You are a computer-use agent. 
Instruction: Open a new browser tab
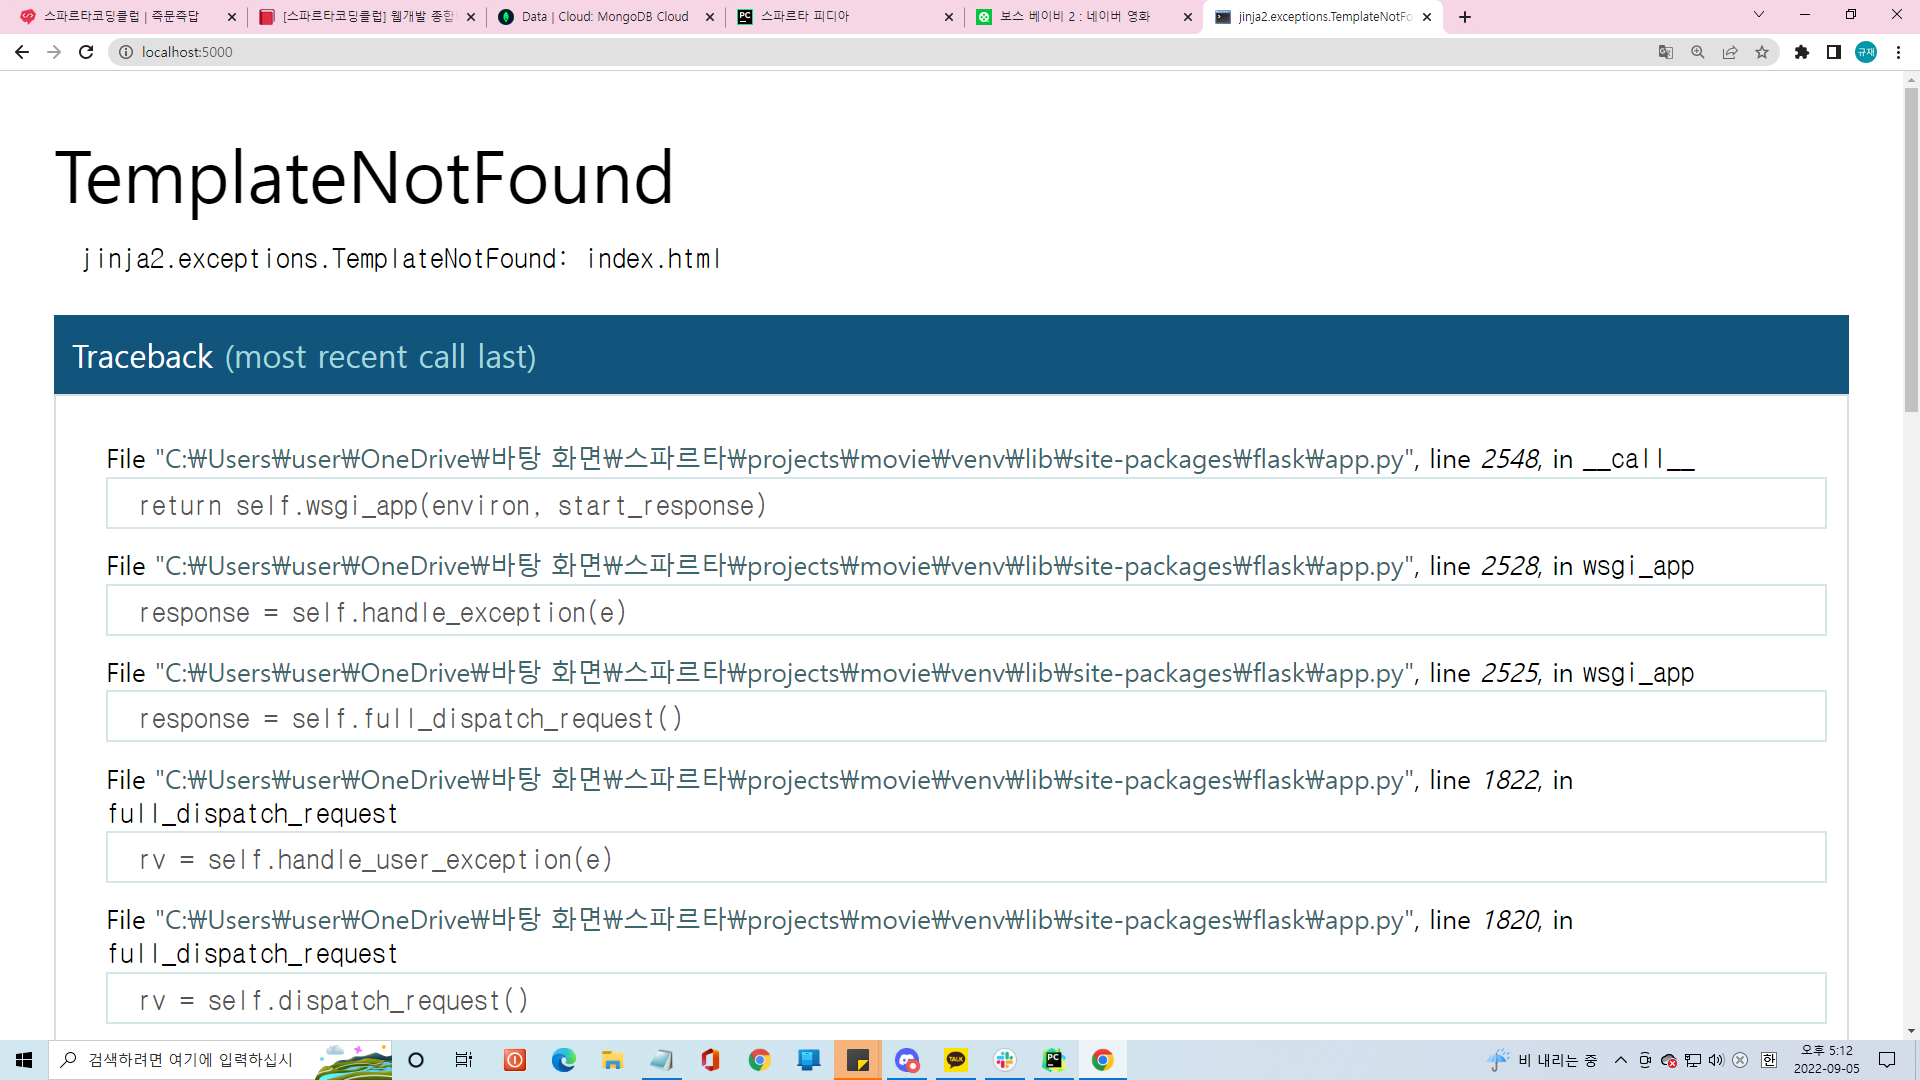[1465, 17]
